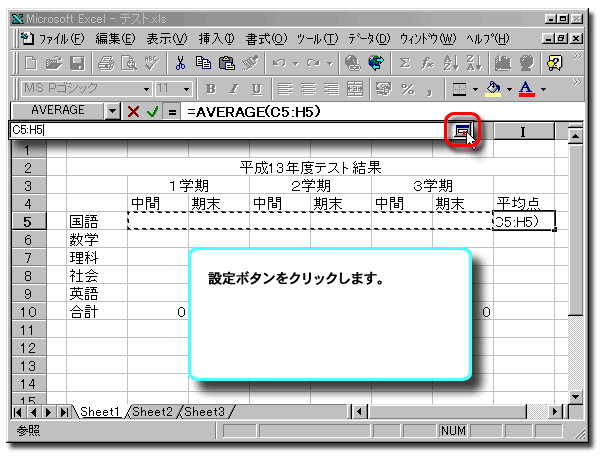Image resolution: width=600 pixels, height=456 pixels.
Task: Toggle Center alignment
Action: coord(308,89)
